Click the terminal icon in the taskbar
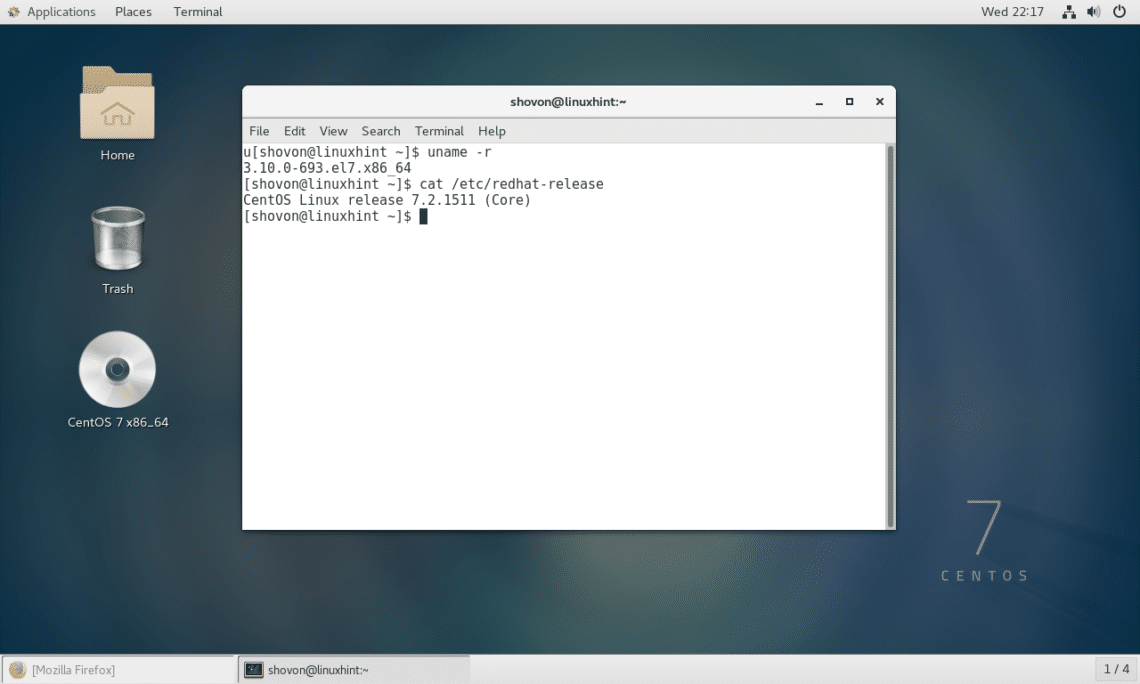1140x684 pixels. [253, 669]
